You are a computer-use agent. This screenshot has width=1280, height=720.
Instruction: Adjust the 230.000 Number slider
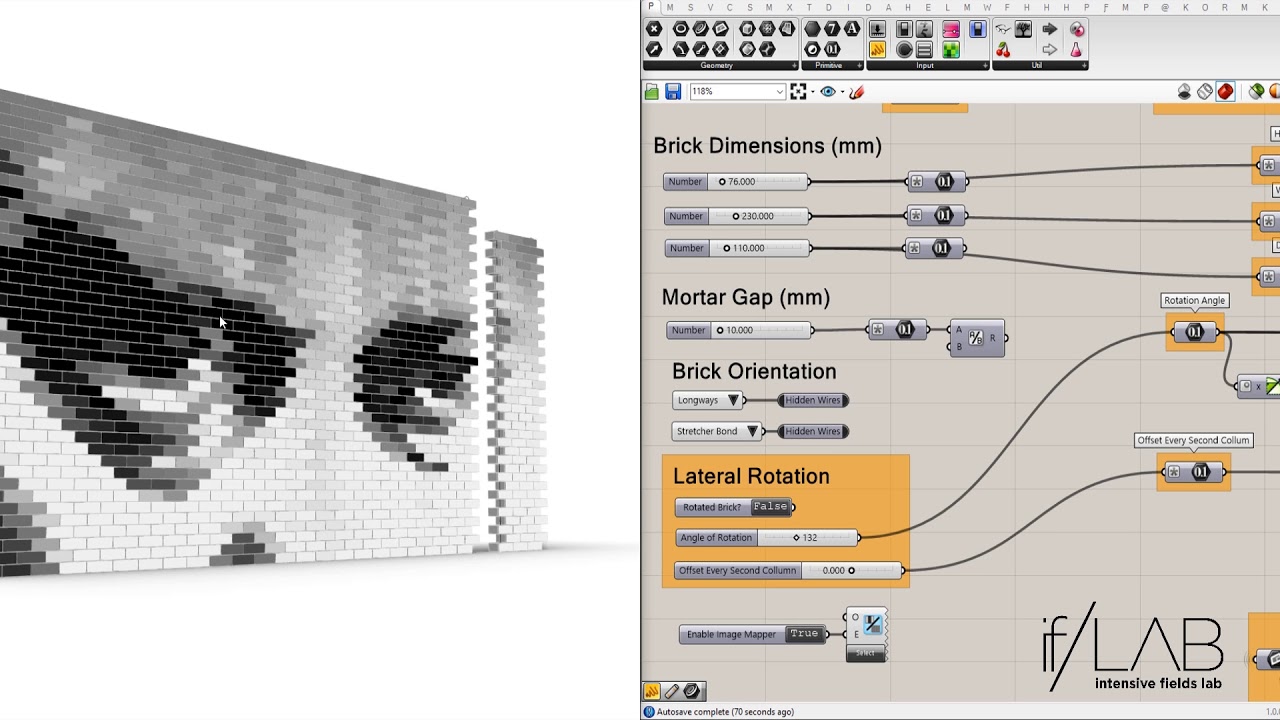(x=737, y=216)
